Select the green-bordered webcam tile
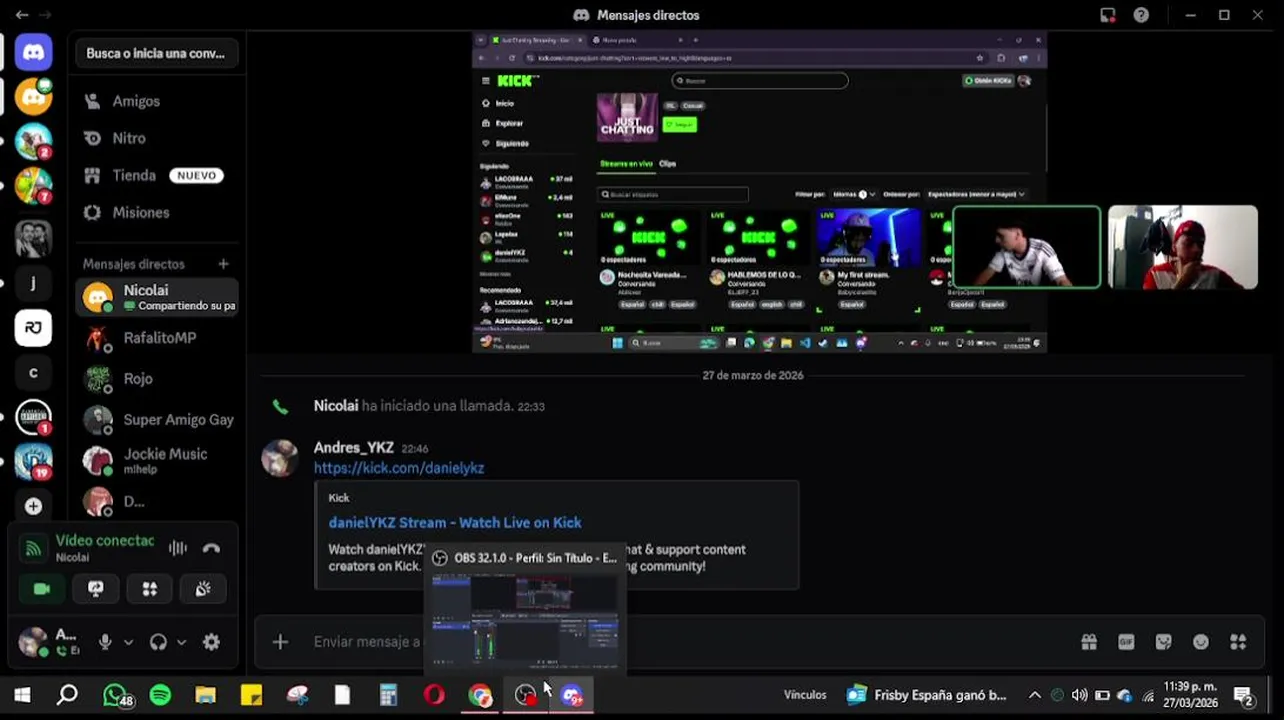The width and height of the screenshot is (1284, 720). [x=1027, y=247]
